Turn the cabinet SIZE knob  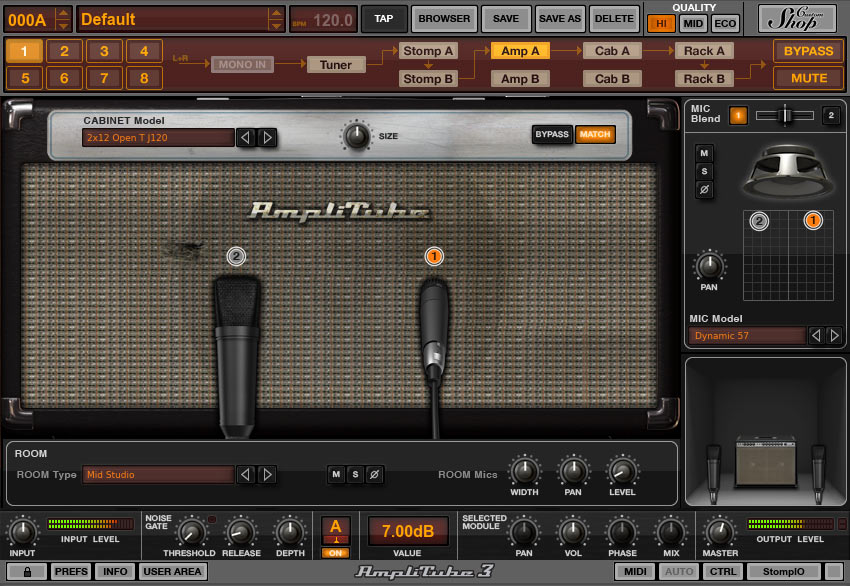[356, 136]
